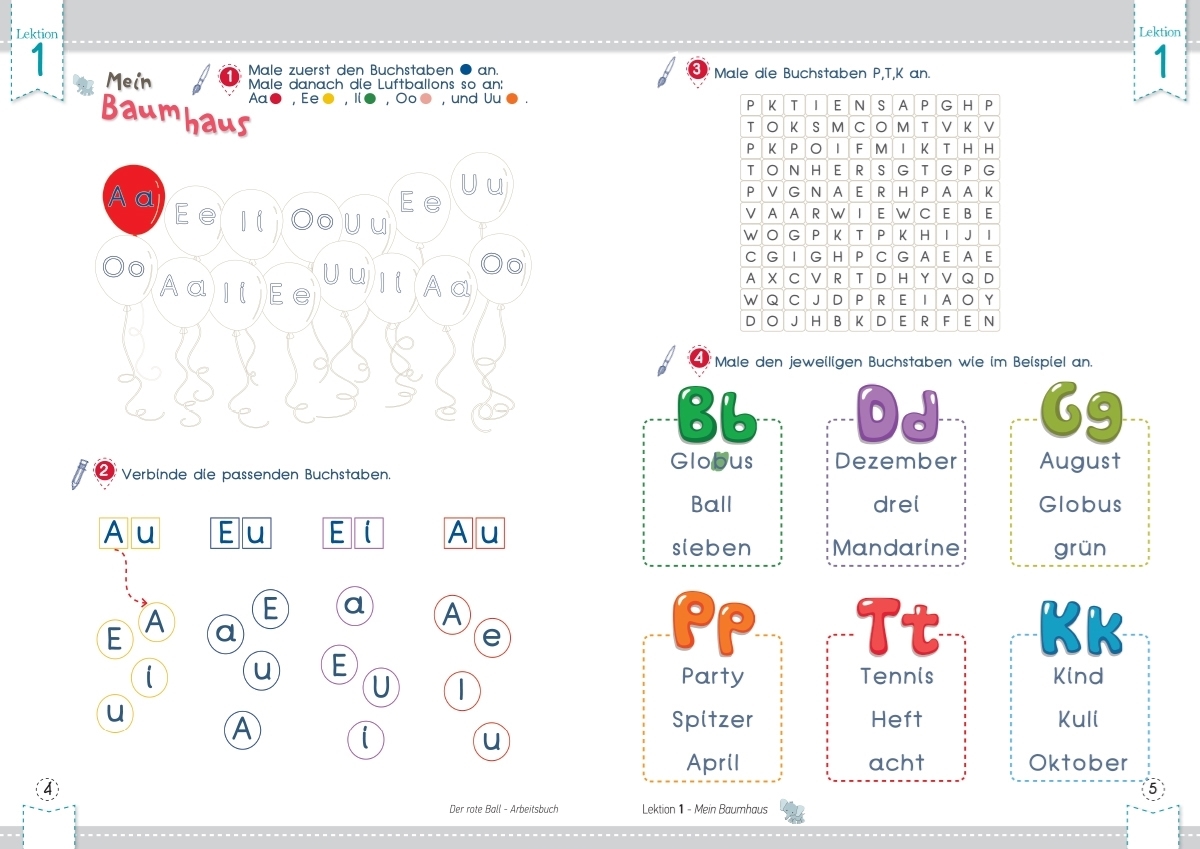Screen dimensions: 1200x849
Task: Click the word Party
Action: pos(713,677)
